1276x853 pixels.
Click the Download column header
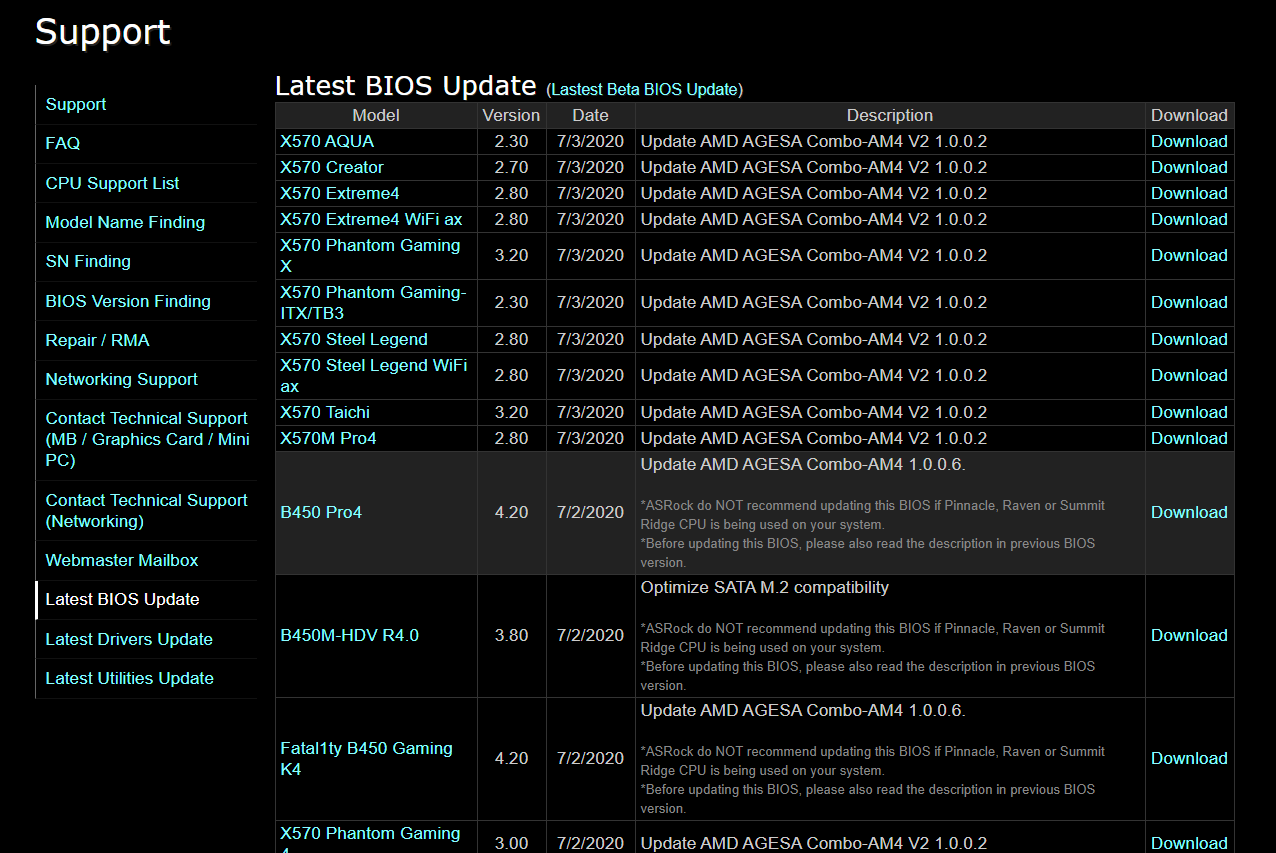[1189, 115]
